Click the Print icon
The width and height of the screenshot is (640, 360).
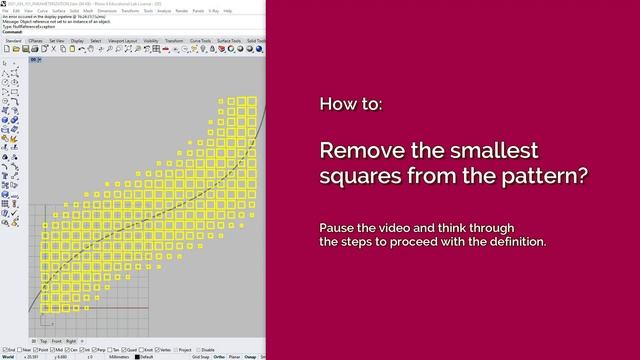click(35, 49)
